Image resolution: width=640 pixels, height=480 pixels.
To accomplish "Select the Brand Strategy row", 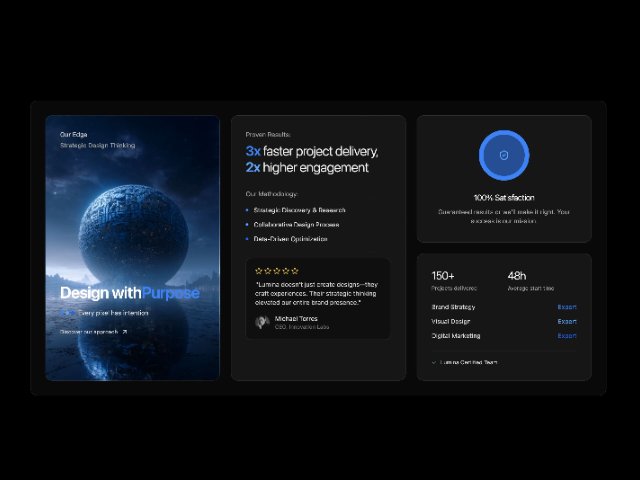I will click(x=454, y=307).
